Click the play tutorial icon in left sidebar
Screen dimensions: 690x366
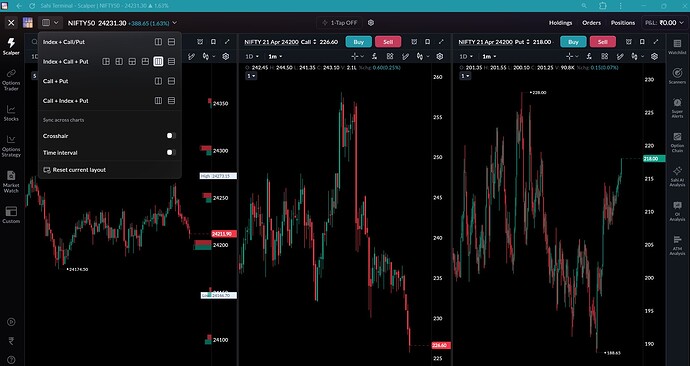click(11, 322)
